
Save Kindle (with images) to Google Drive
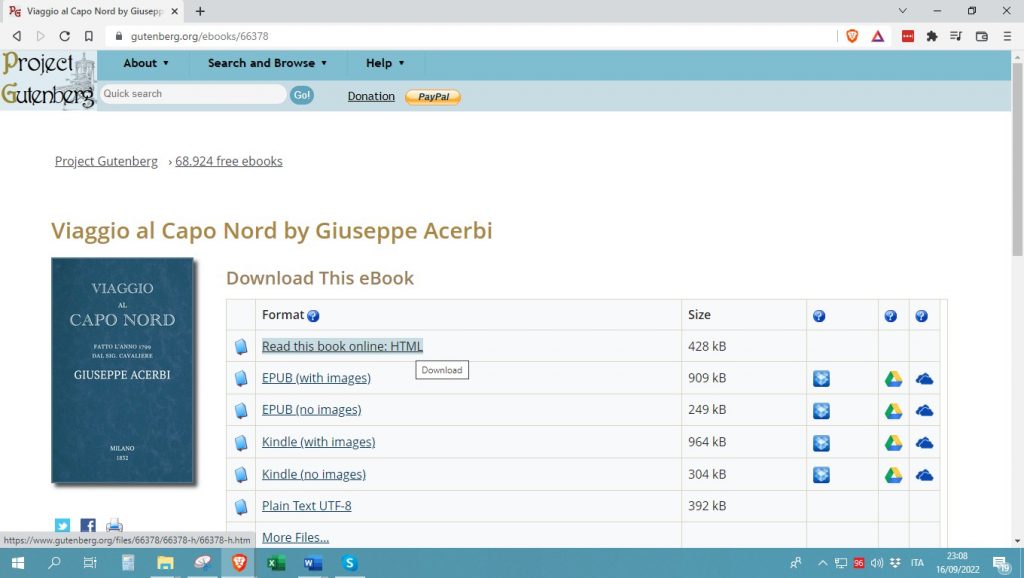tap(893, 443)
